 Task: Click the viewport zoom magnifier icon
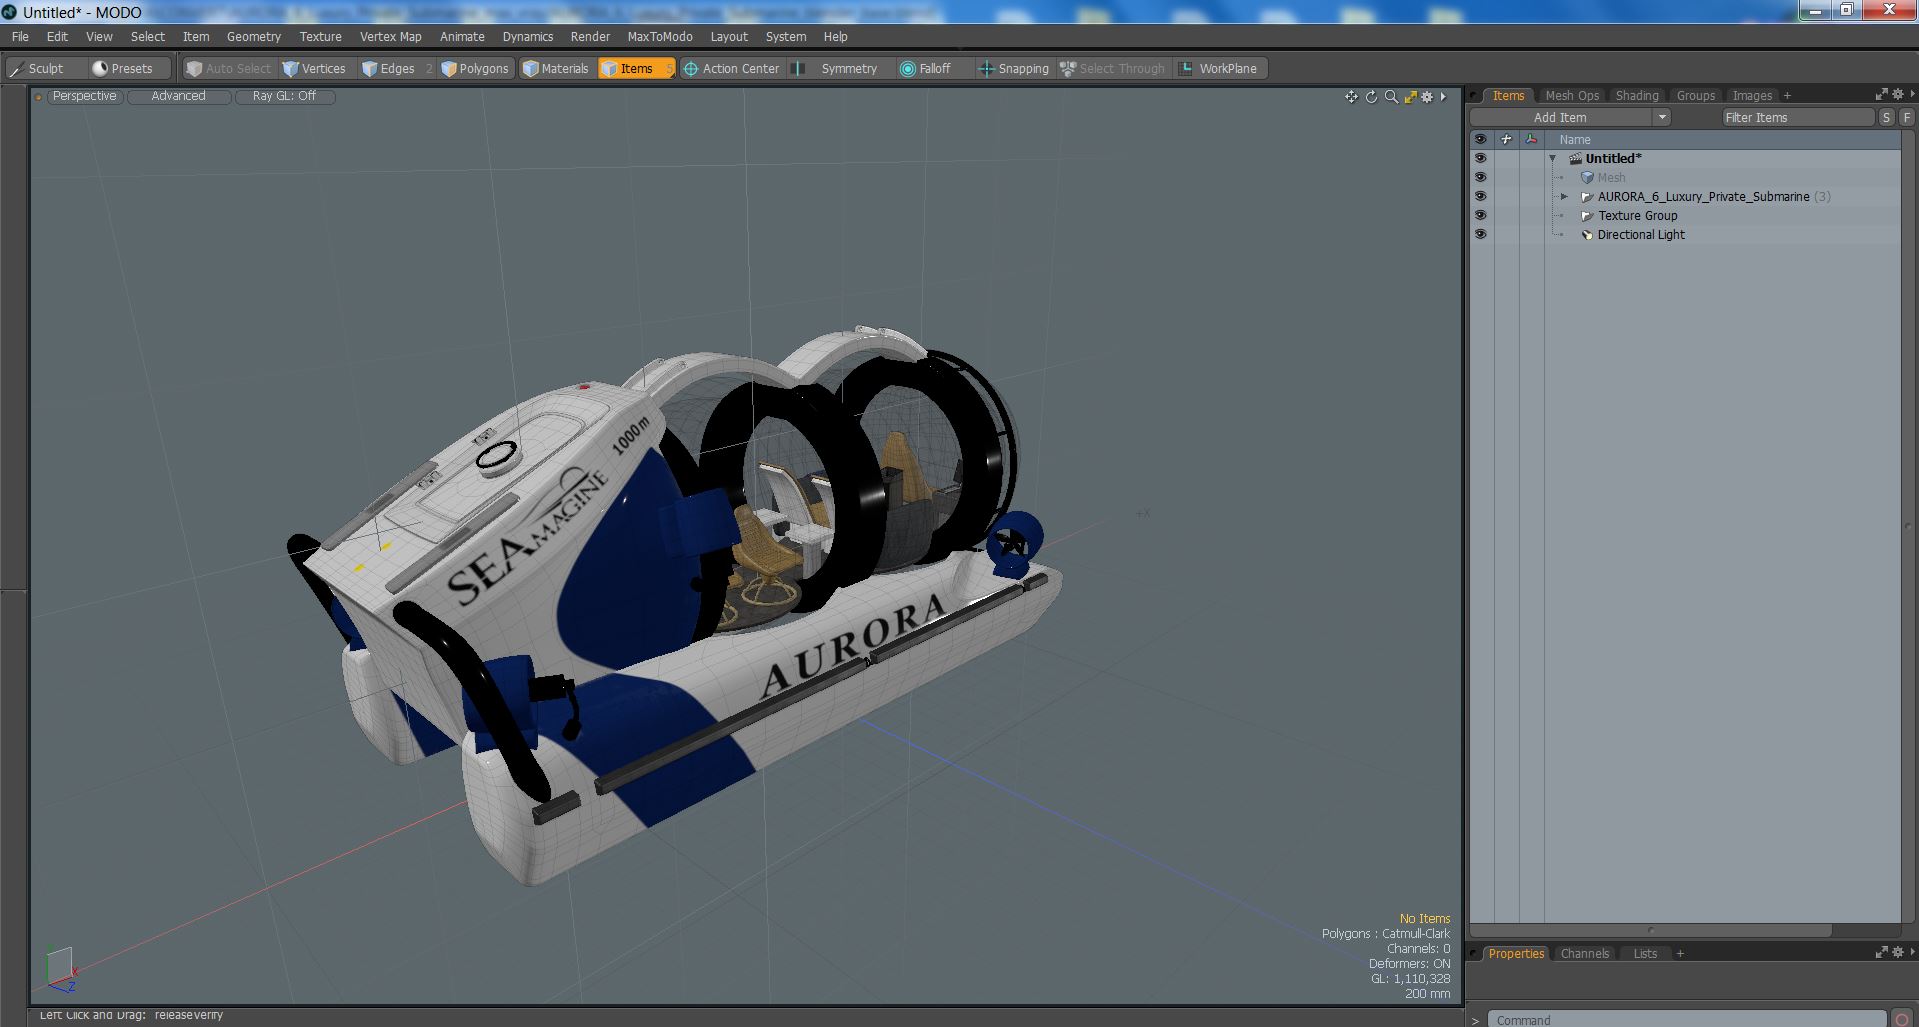click(1391, 97)
